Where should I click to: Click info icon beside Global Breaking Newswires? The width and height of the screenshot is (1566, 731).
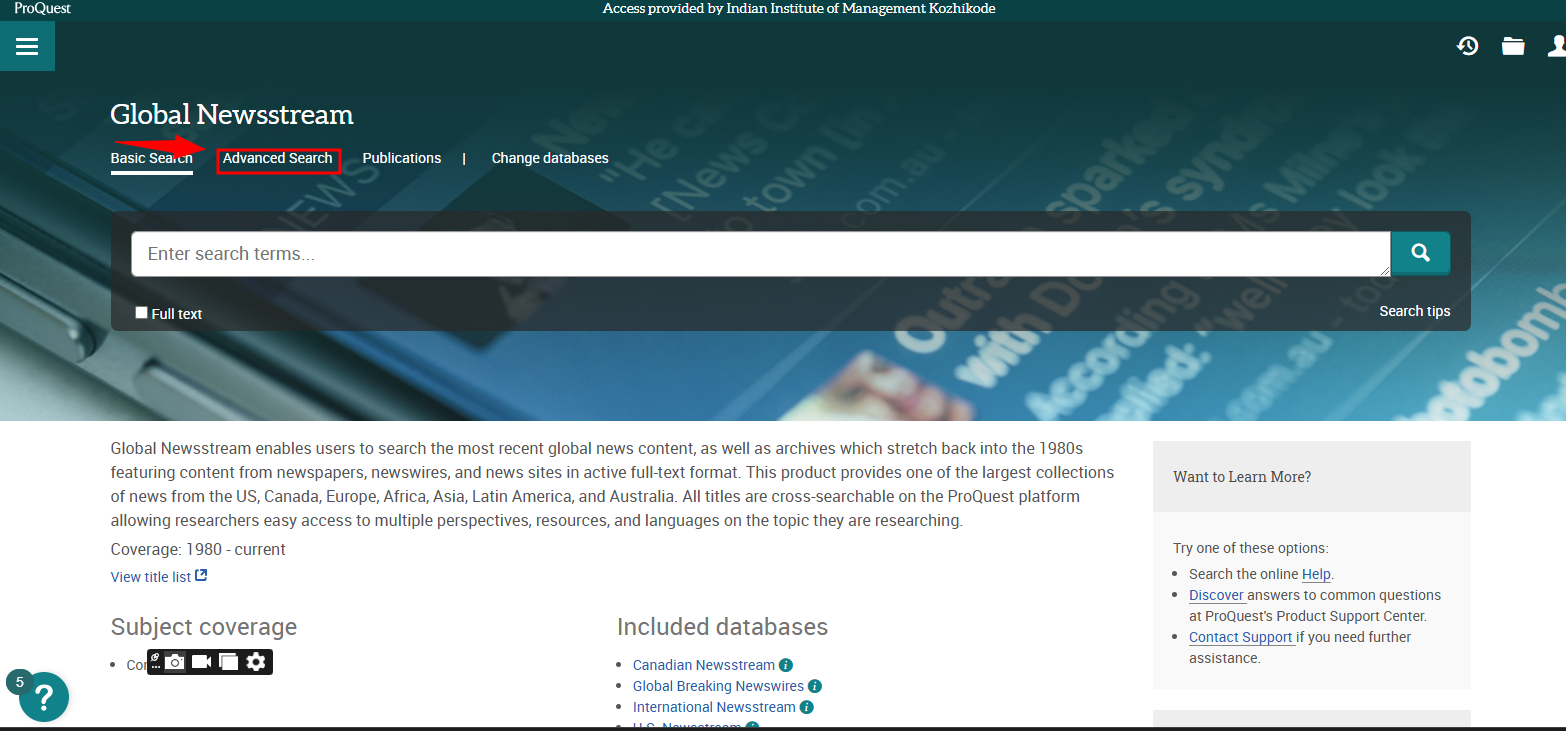(x=815, y=686)
